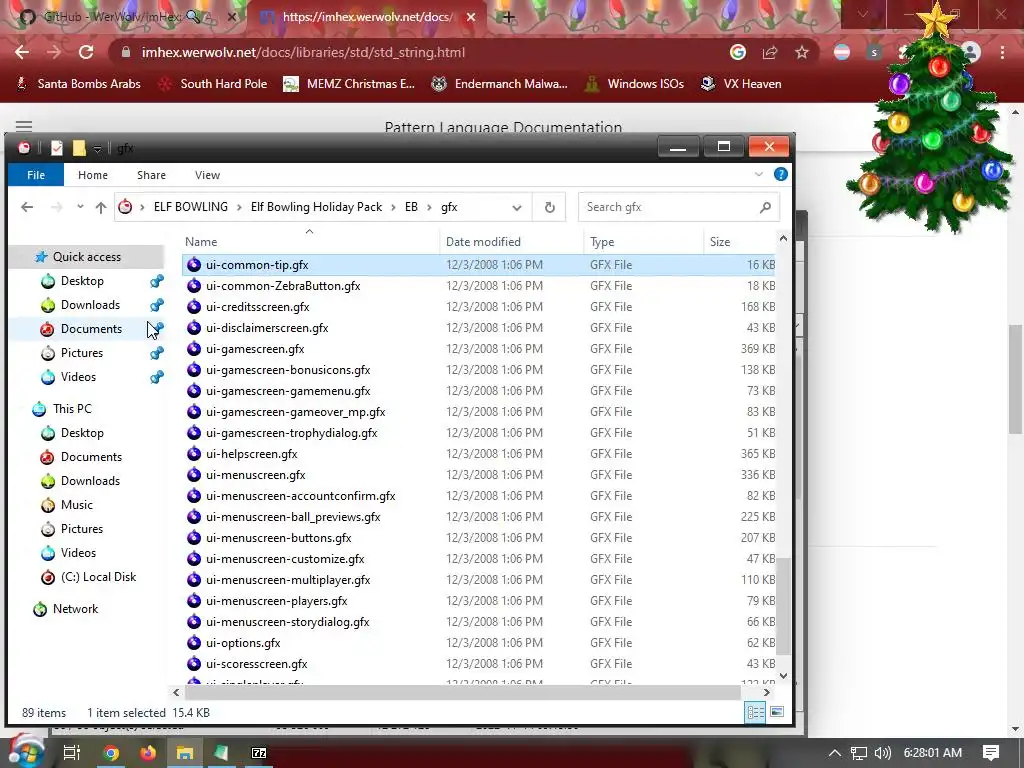Click the ornament icon of ui-scoresscreen.gfx
Viewport: 1024px width, 768px height.
click(x=194, y=664)
